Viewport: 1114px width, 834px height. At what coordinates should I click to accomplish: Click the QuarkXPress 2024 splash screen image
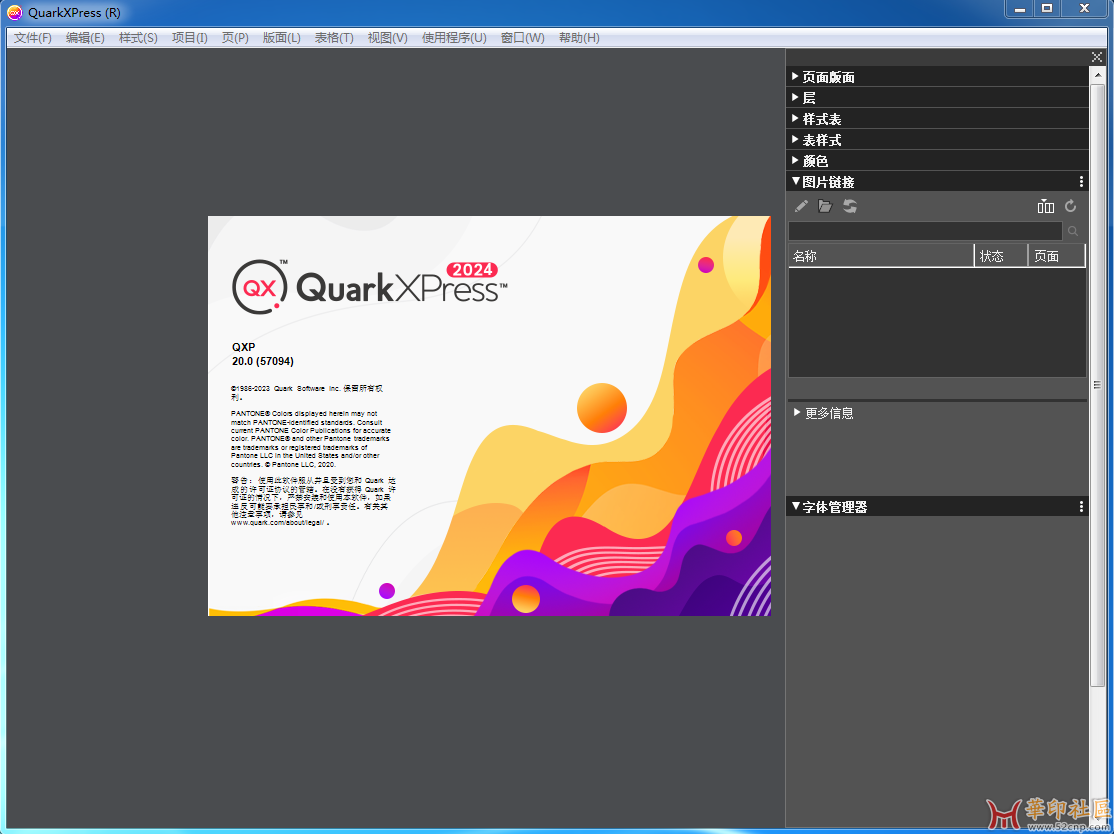coord(490,416)
